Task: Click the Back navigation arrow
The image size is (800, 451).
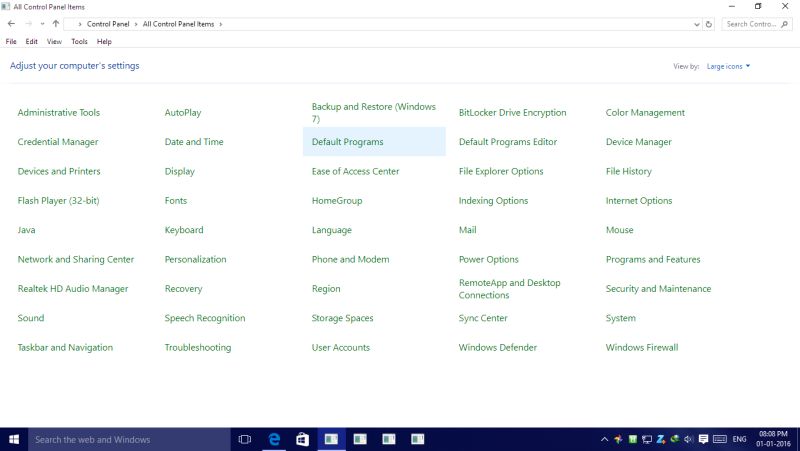Action: [x=11, y=24]
